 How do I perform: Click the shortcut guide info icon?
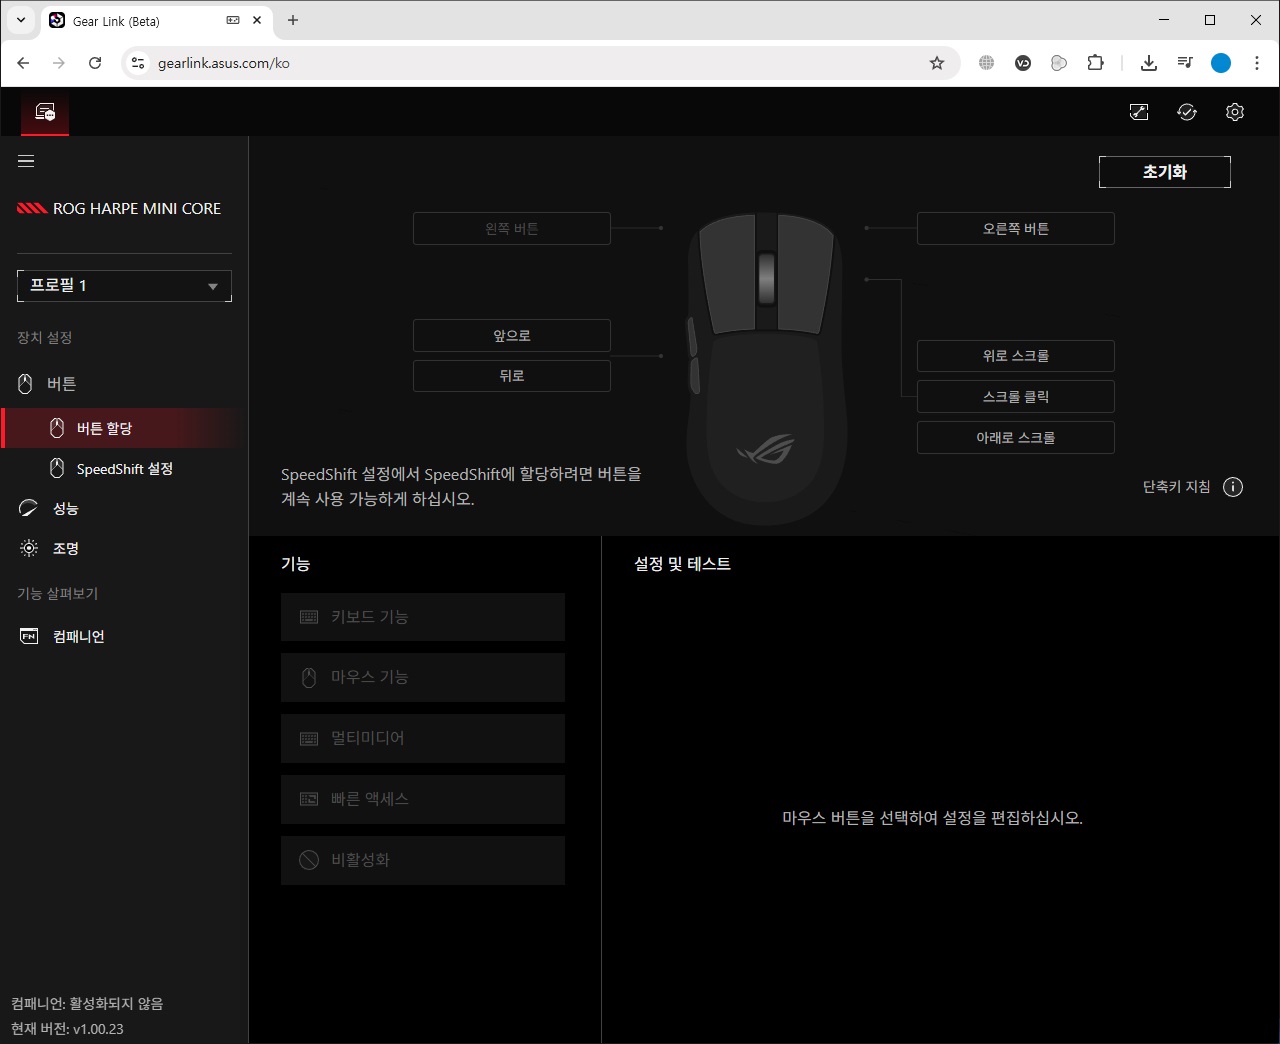1233,487
